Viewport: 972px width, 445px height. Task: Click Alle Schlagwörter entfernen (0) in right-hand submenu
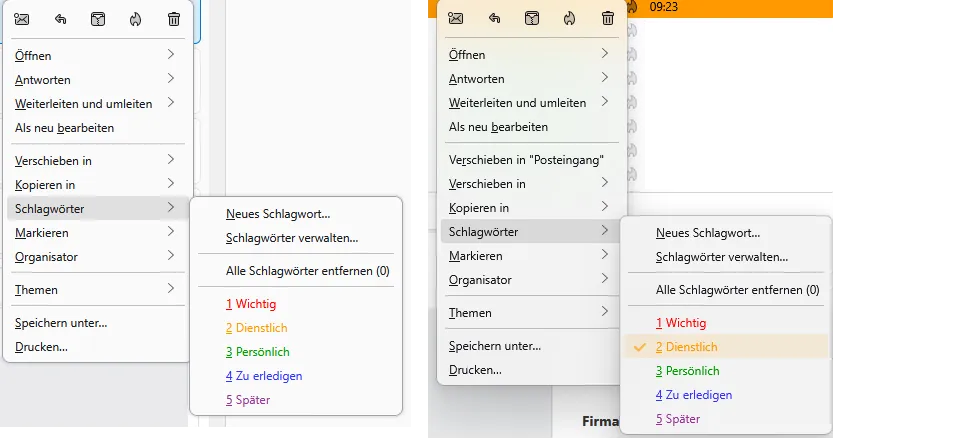coord(726,290)
